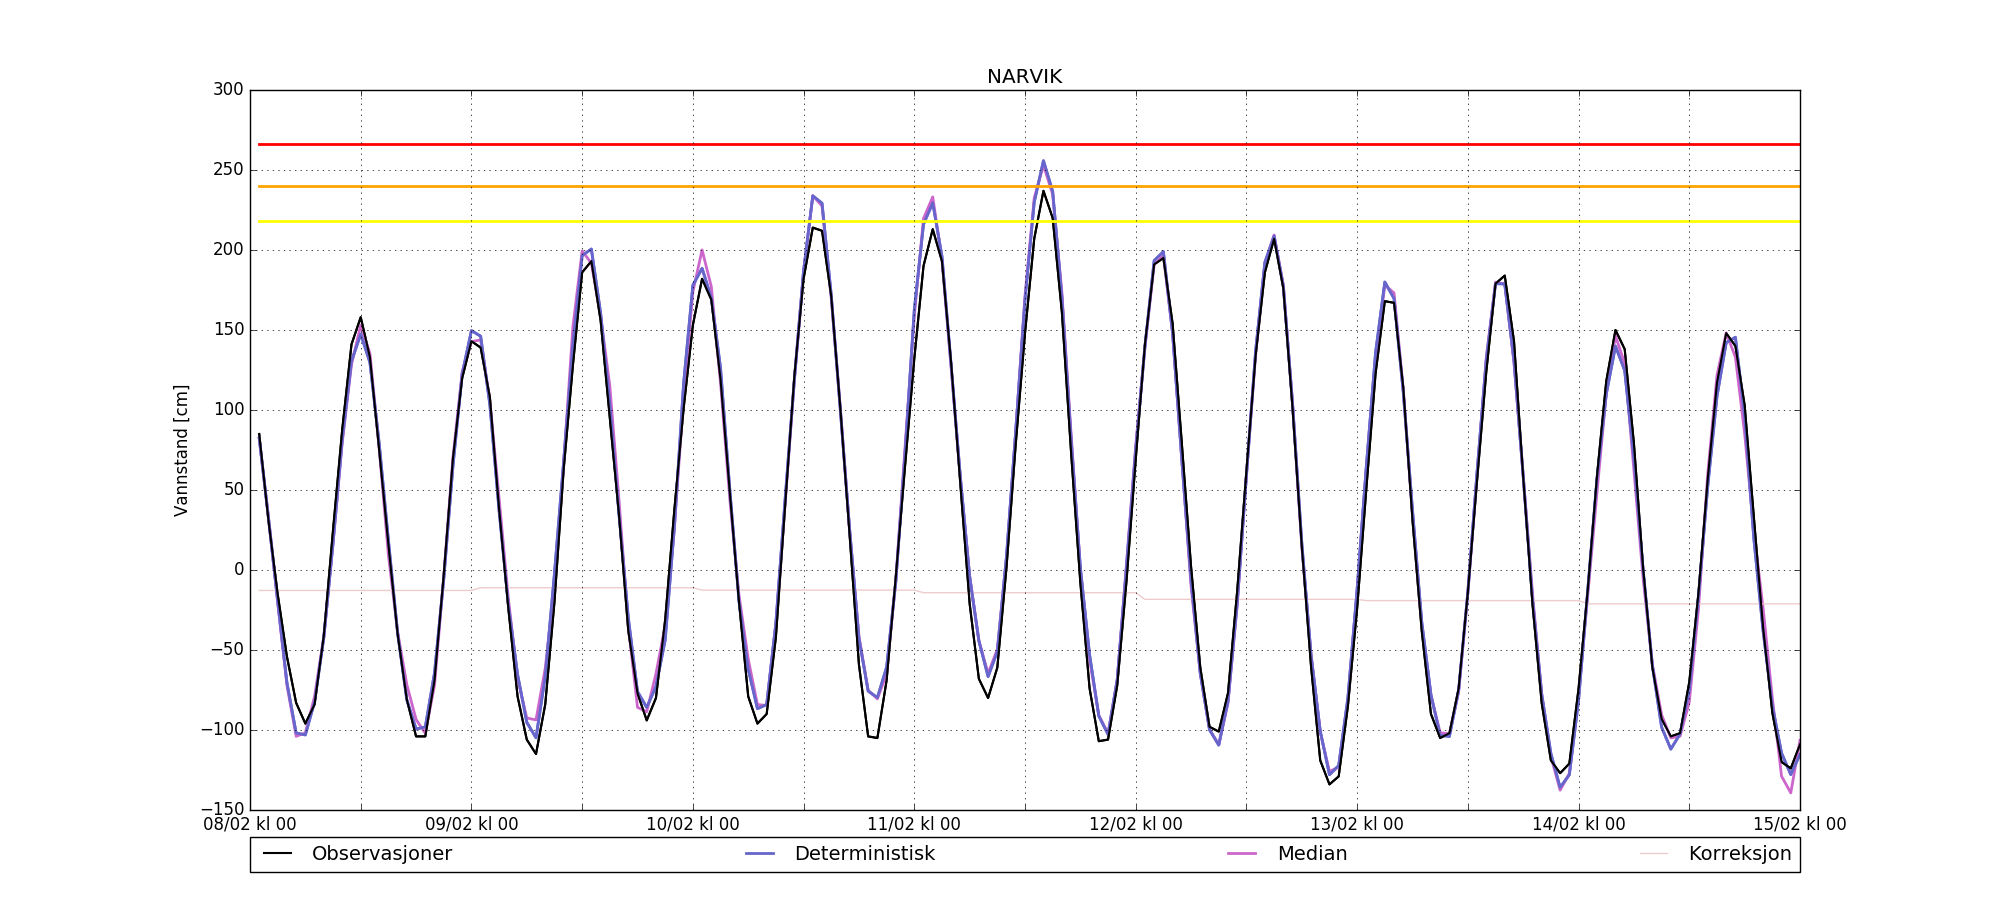Click the blue Deterministisk legend line sample
2000x900 pixels.
point(760,854)
